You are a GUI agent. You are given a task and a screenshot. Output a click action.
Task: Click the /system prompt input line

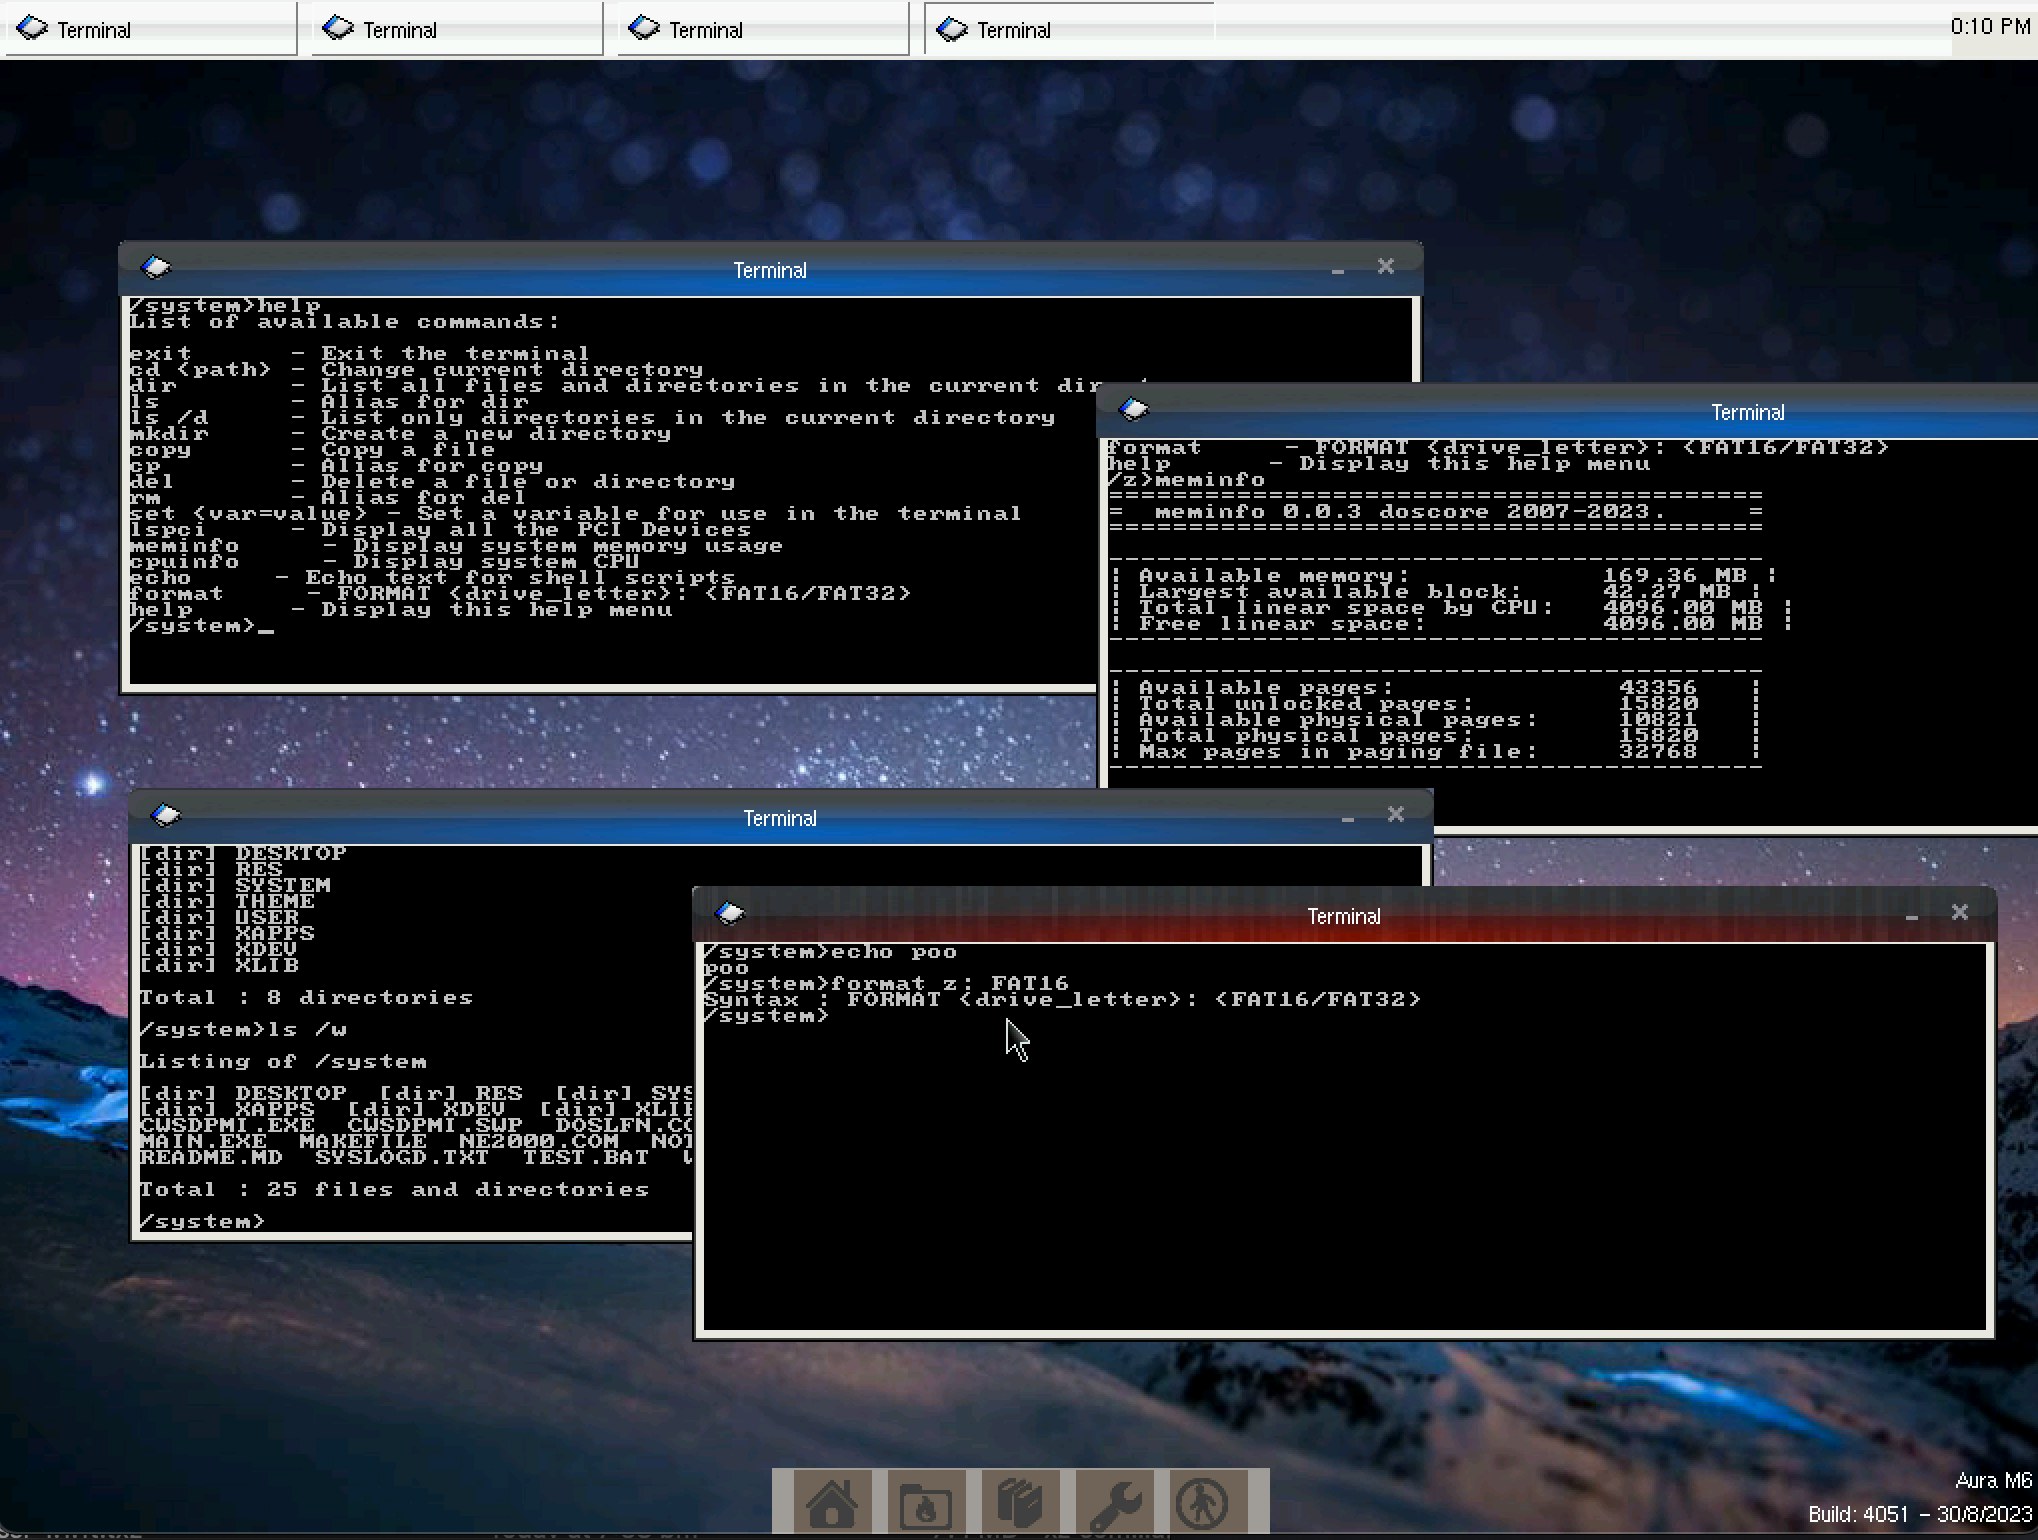[200, 625]
